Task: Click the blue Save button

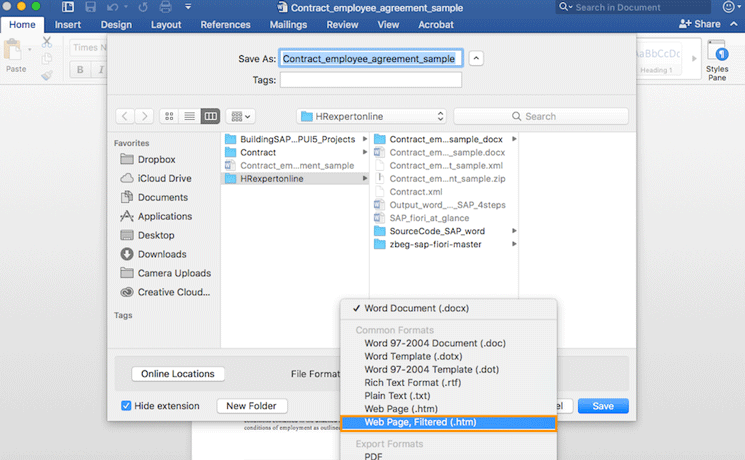Action: 603,406
